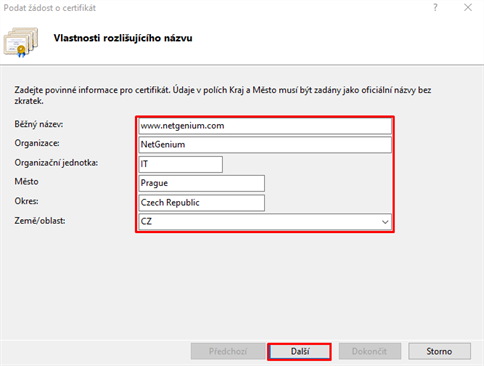This screenshot has width=484, height=366.
Task: Click the instruction text about Kraj a Město
Action: tap(223, 95)
